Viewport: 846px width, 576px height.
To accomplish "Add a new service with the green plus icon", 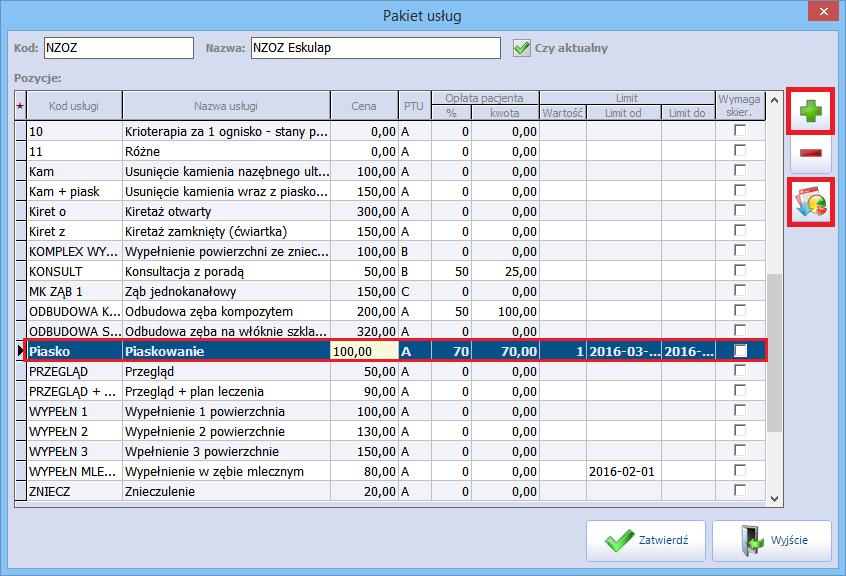I will 810,111.
